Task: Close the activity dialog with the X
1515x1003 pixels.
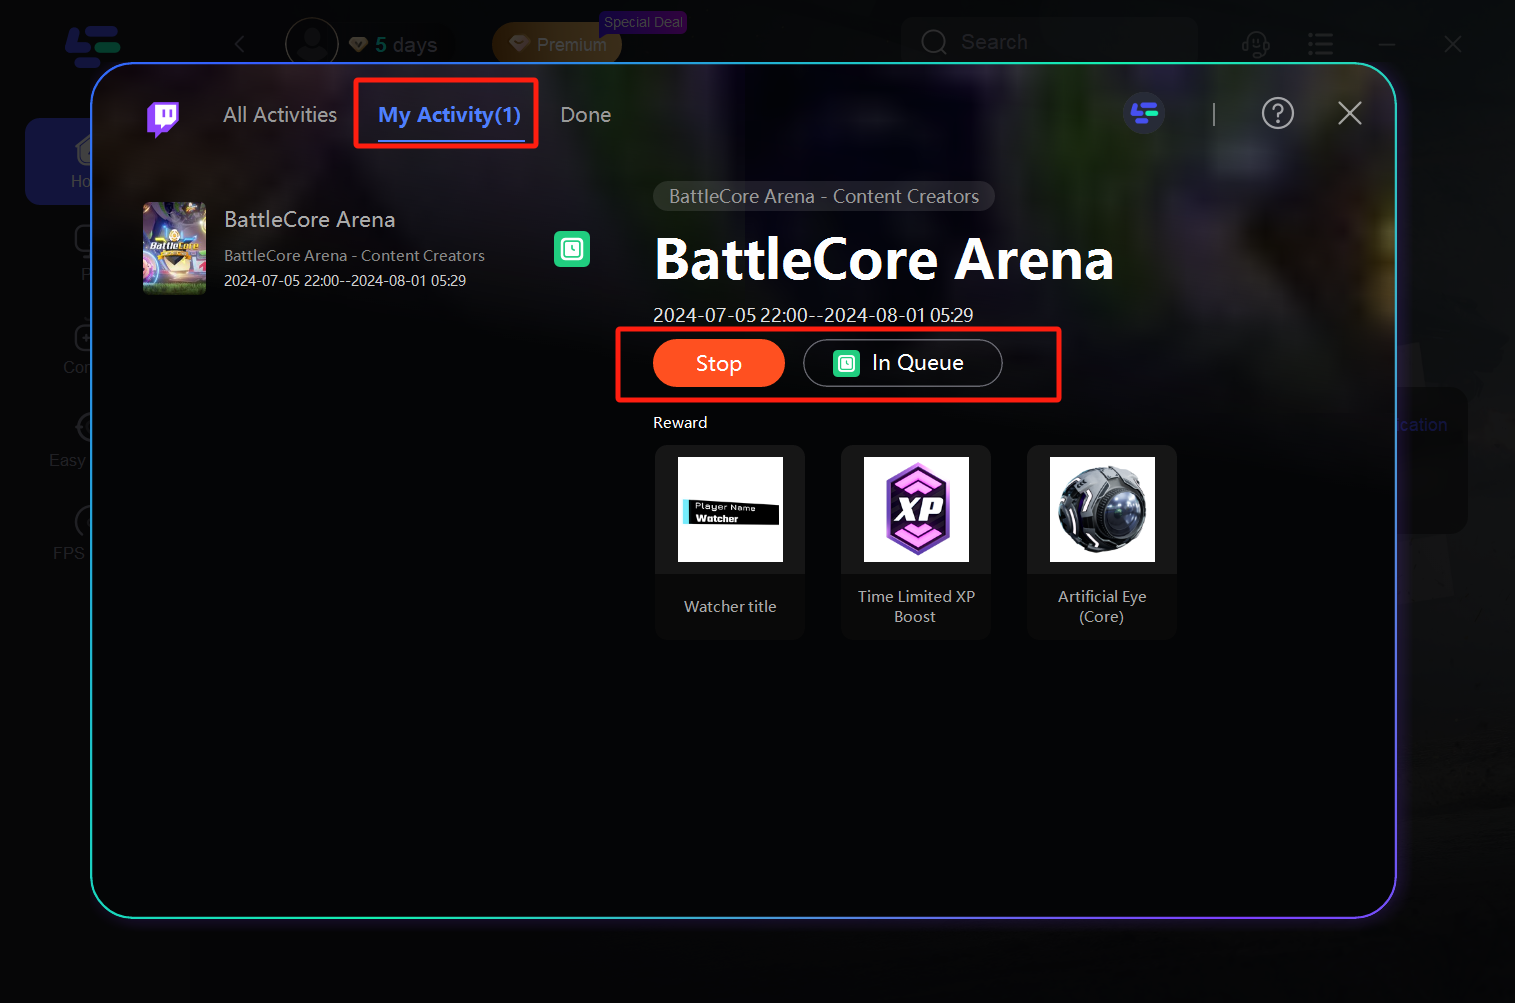Action: coord(1350,113)
